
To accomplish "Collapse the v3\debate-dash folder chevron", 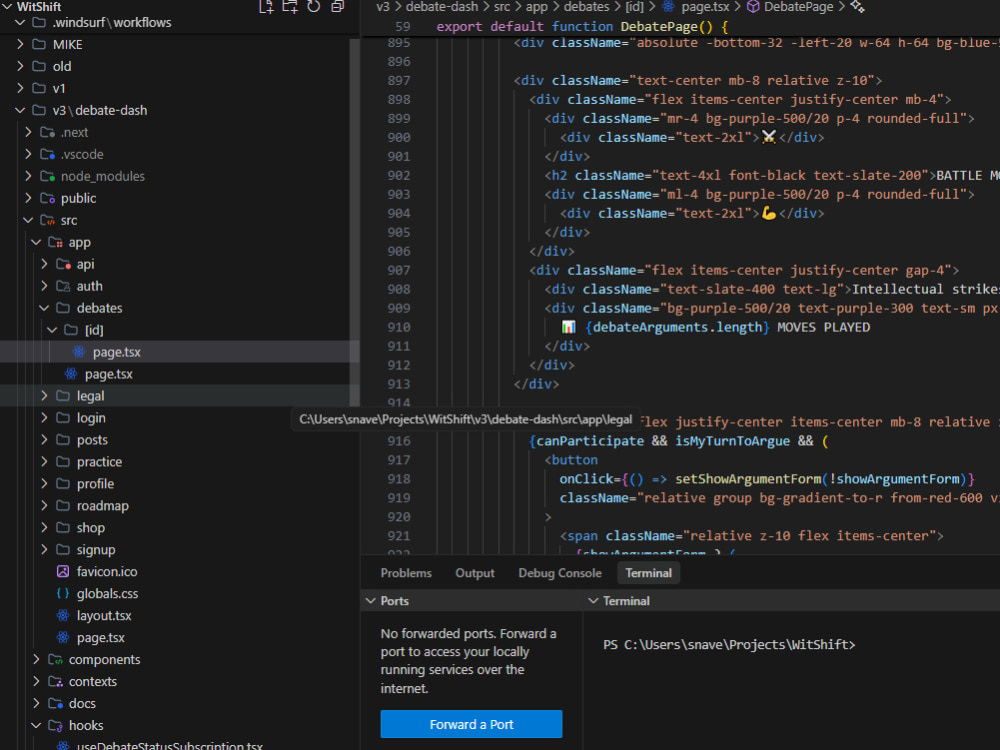I will pos(20,110).
